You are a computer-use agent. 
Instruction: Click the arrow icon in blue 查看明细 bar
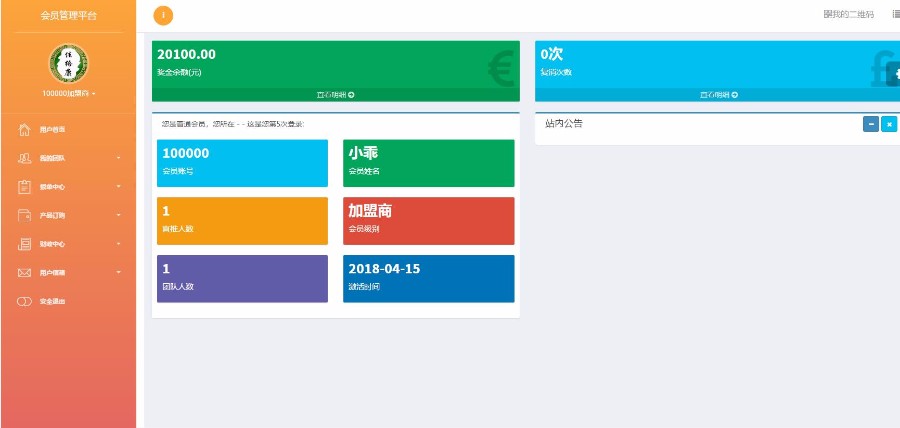point(735,95)
